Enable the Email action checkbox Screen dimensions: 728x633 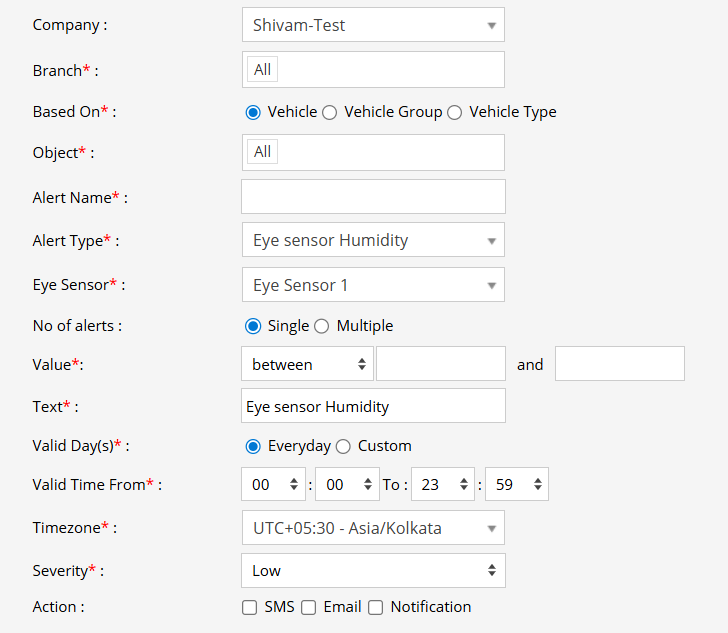pyautogui.click(x=309, y=607)
